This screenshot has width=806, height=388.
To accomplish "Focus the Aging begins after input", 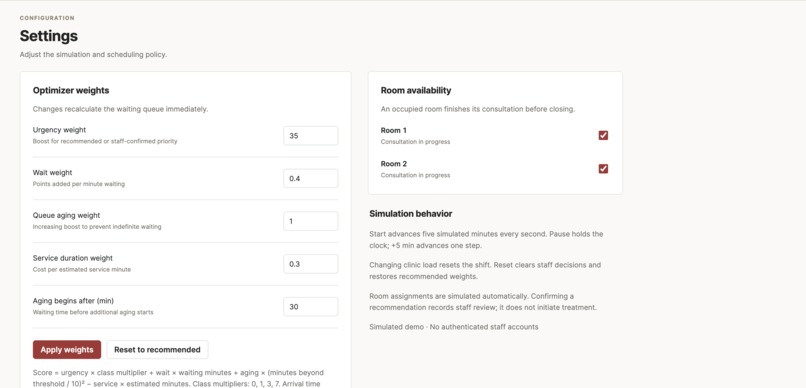I will coord(310,306).
